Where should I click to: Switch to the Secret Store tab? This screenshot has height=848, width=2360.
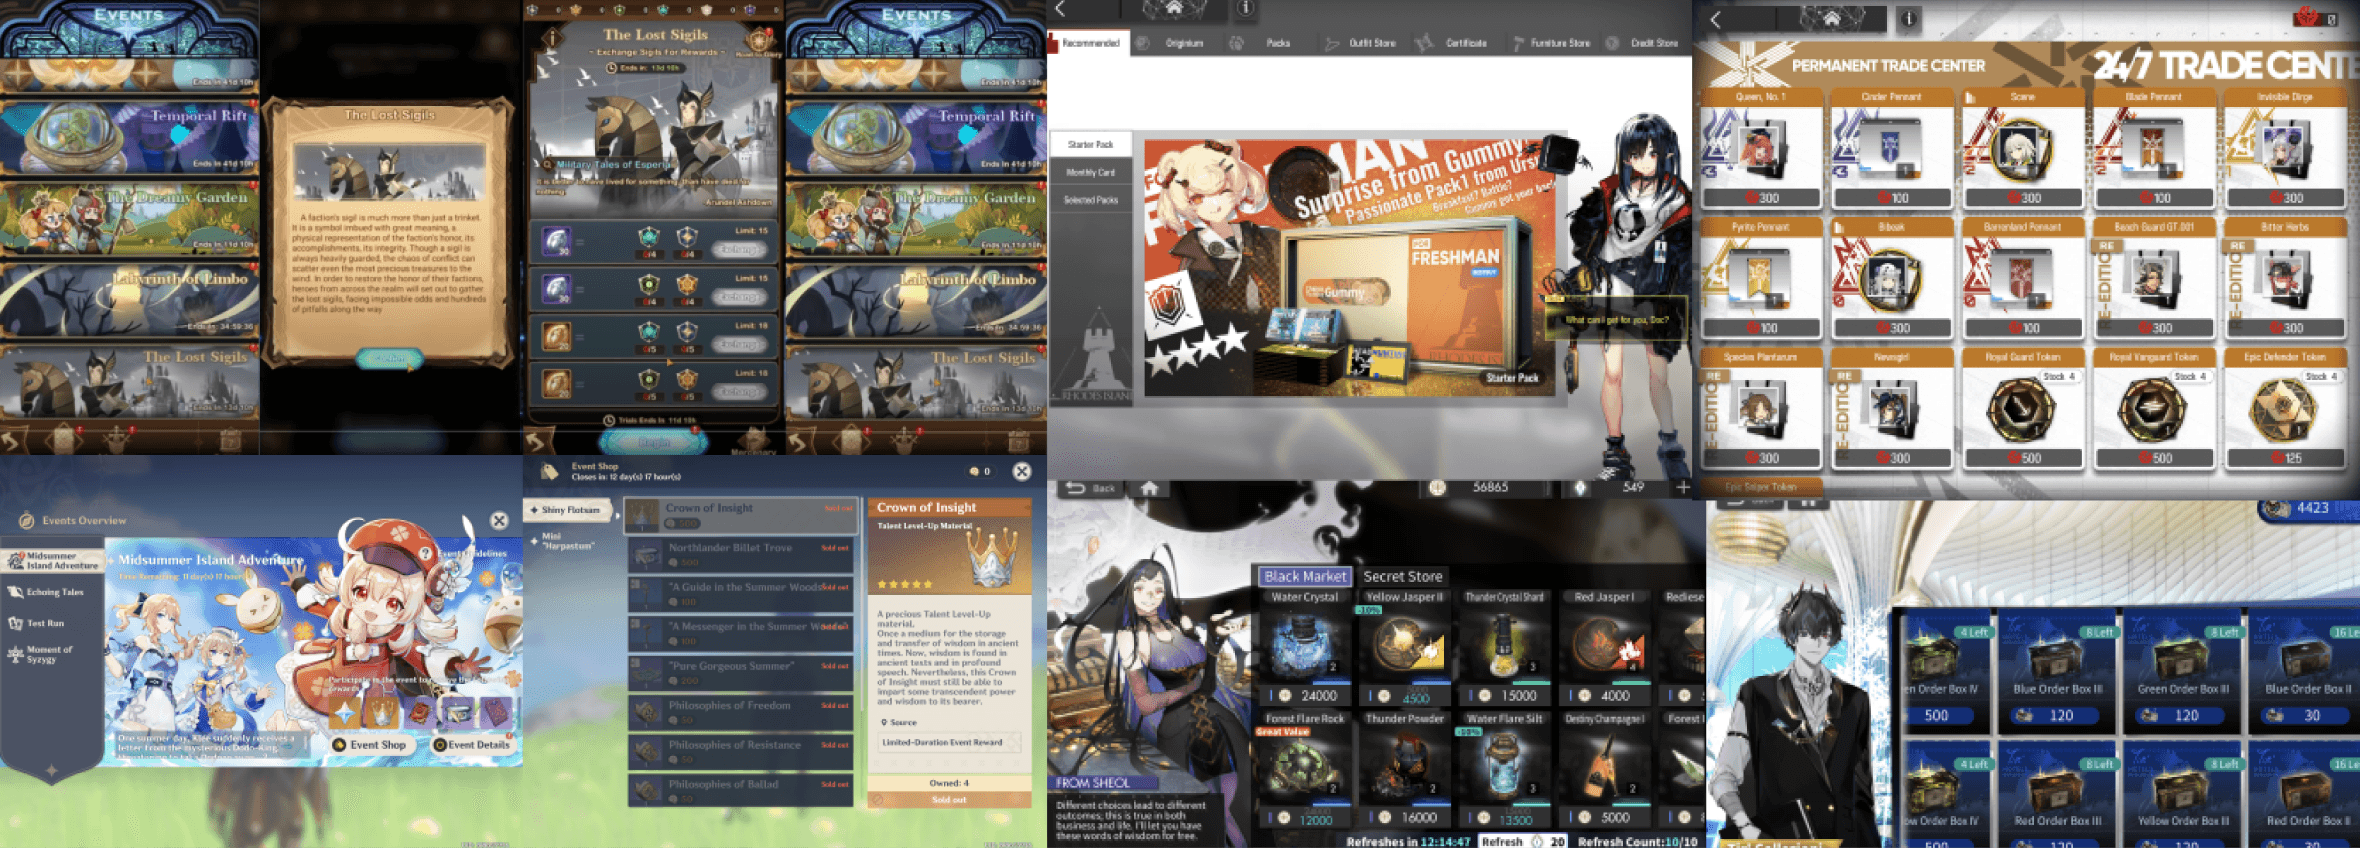tap(1403, 577)
